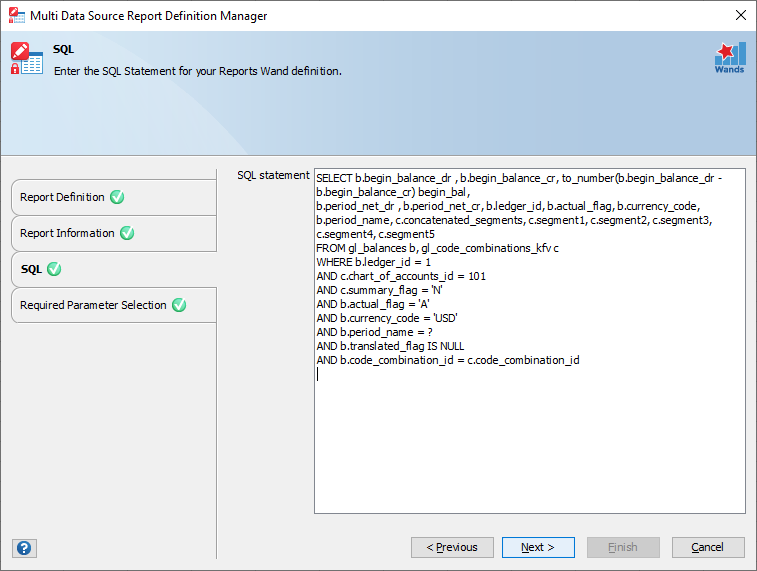The height and width of the screenshot is (571, 757).
Task: Click the Finish button
Action: [623, 547]
